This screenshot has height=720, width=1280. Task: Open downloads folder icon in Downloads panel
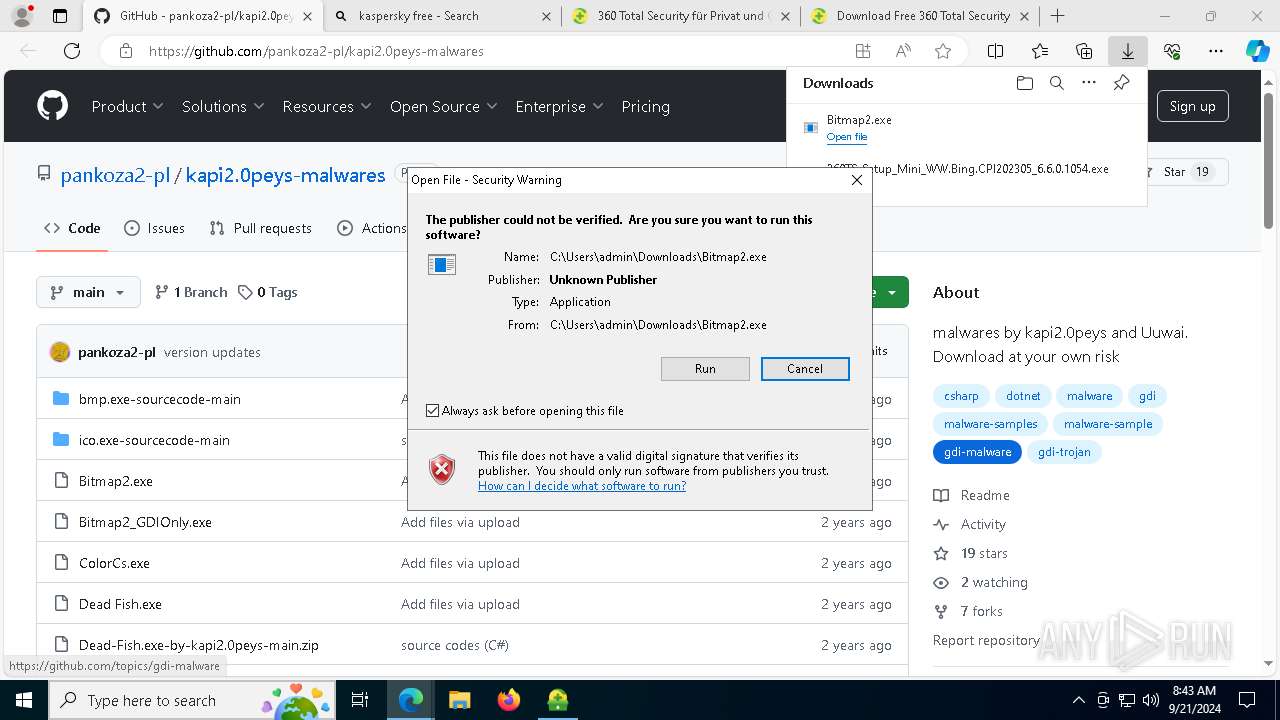point(1024,83)
